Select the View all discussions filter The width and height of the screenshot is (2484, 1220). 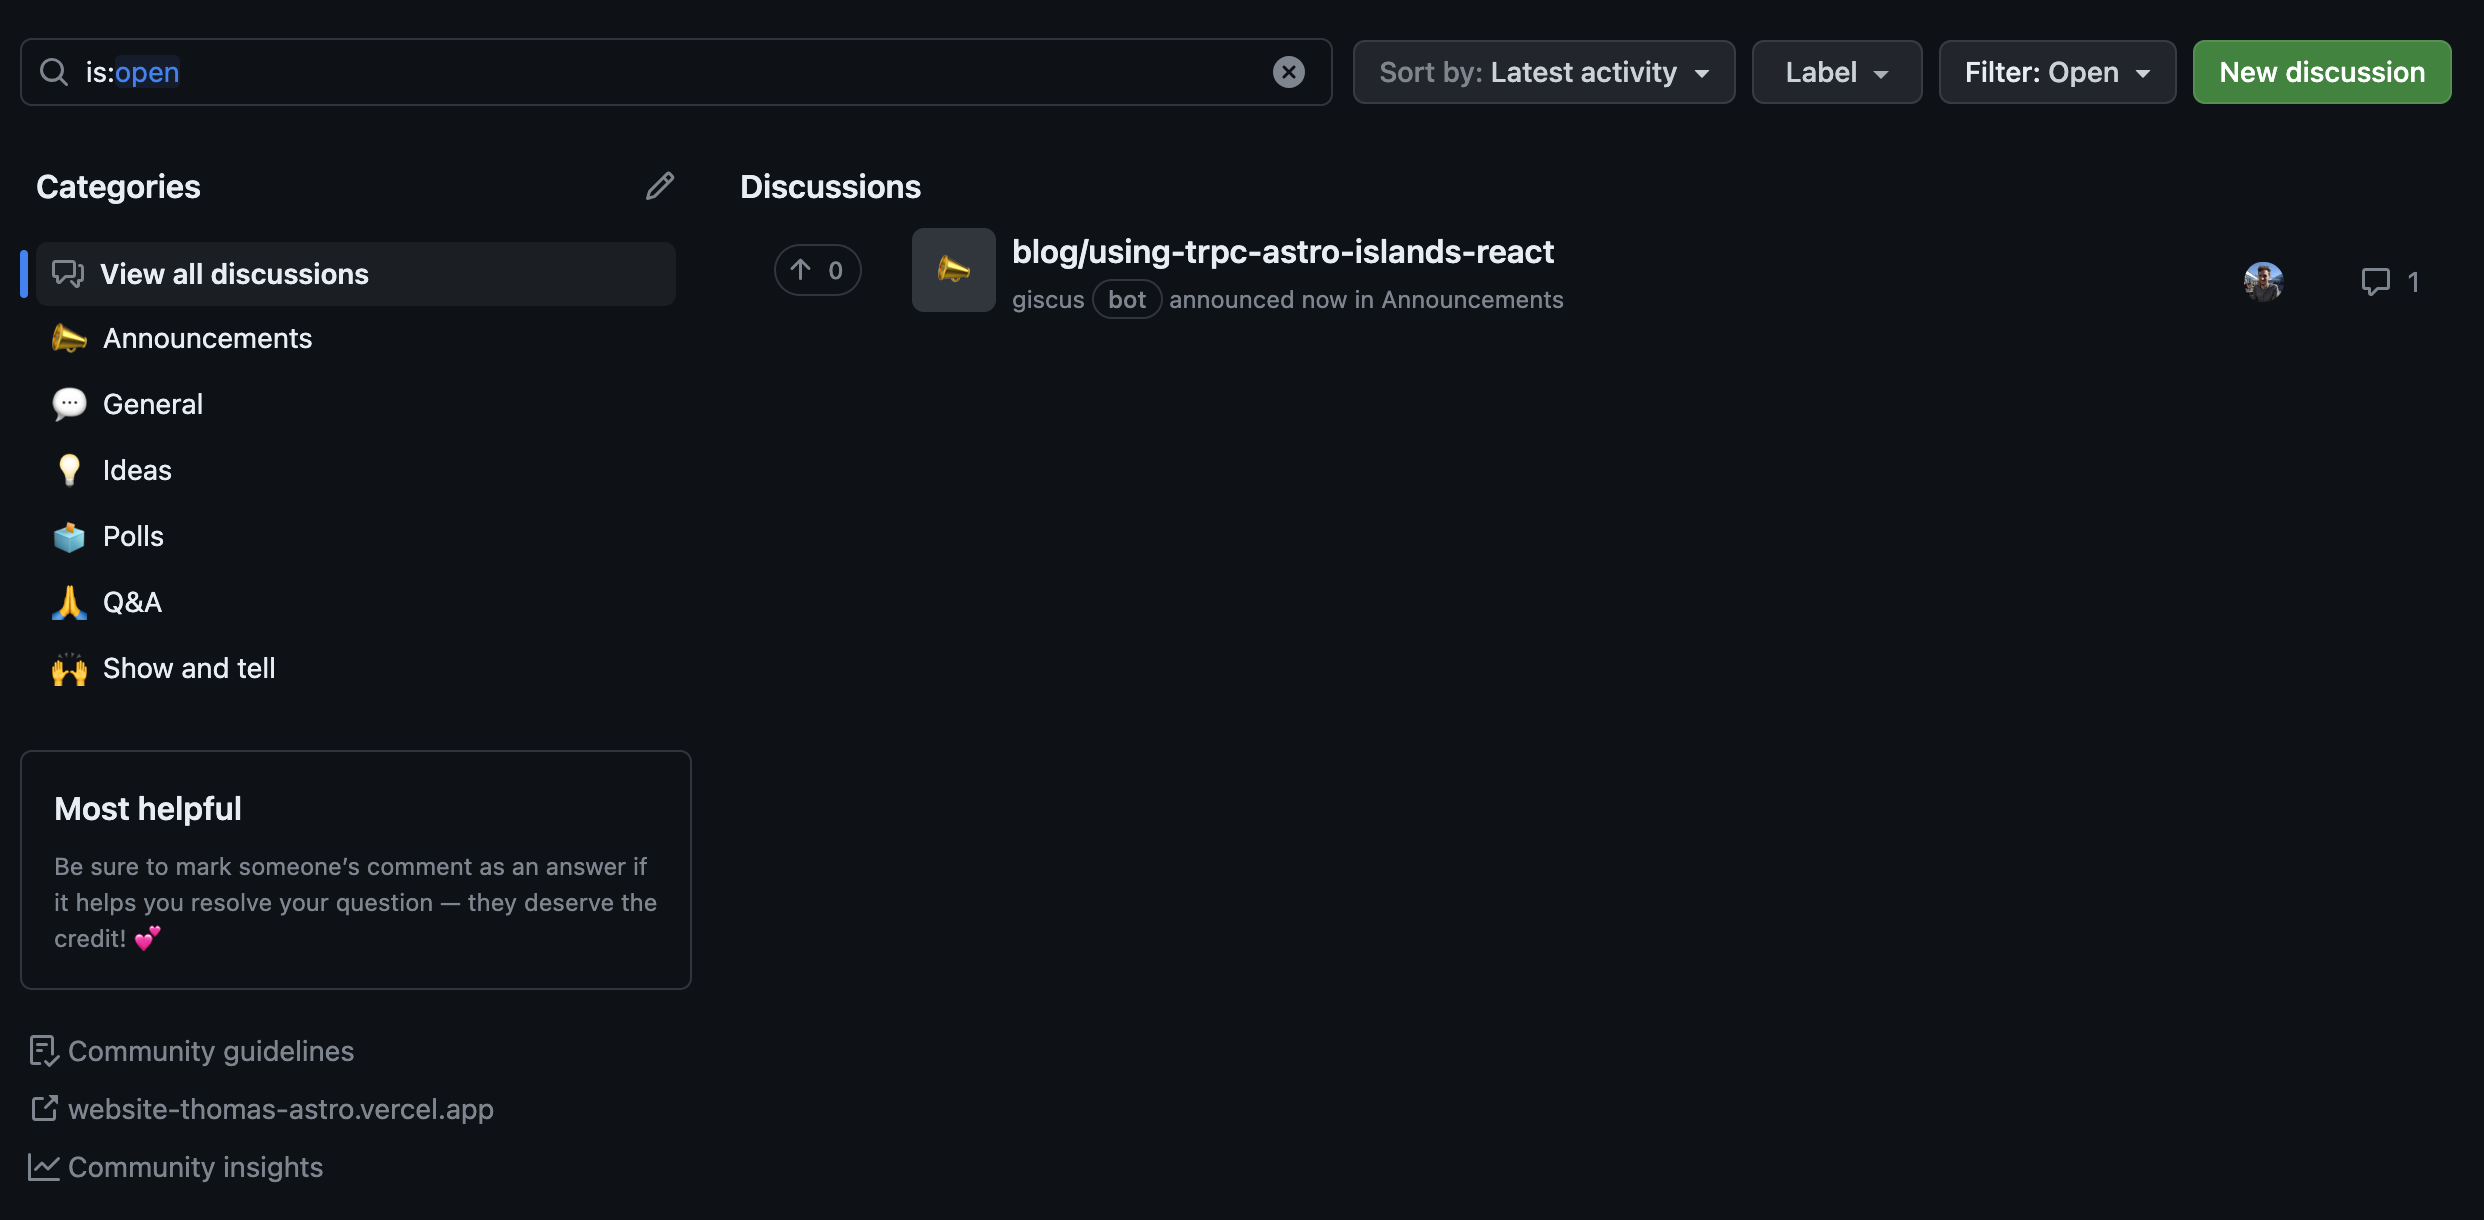(233, 273)
